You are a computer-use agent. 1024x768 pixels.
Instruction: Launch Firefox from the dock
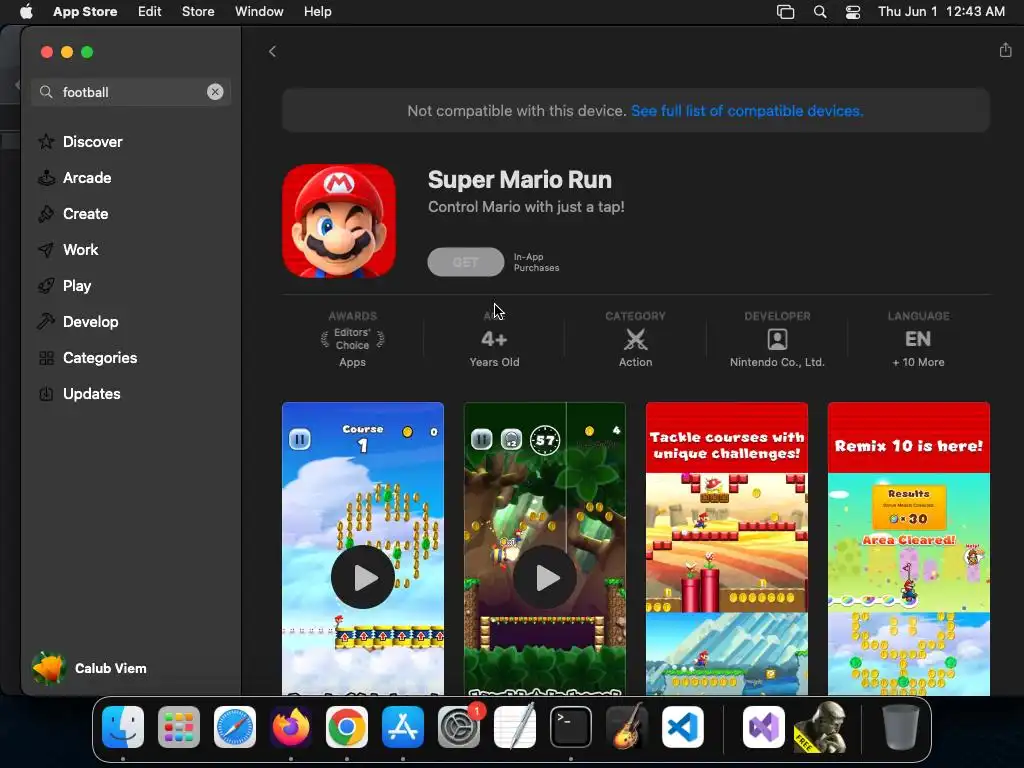pos(291,727)
